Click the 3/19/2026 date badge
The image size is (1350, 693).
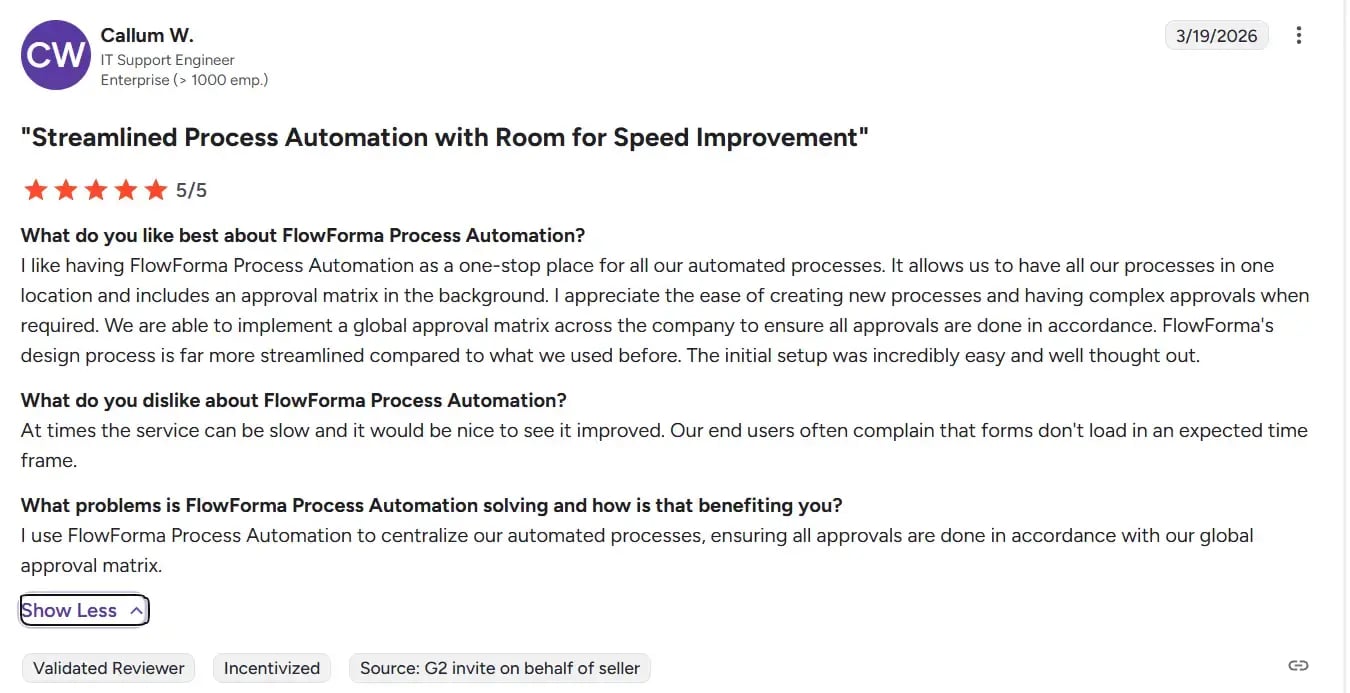point(1216,36)
